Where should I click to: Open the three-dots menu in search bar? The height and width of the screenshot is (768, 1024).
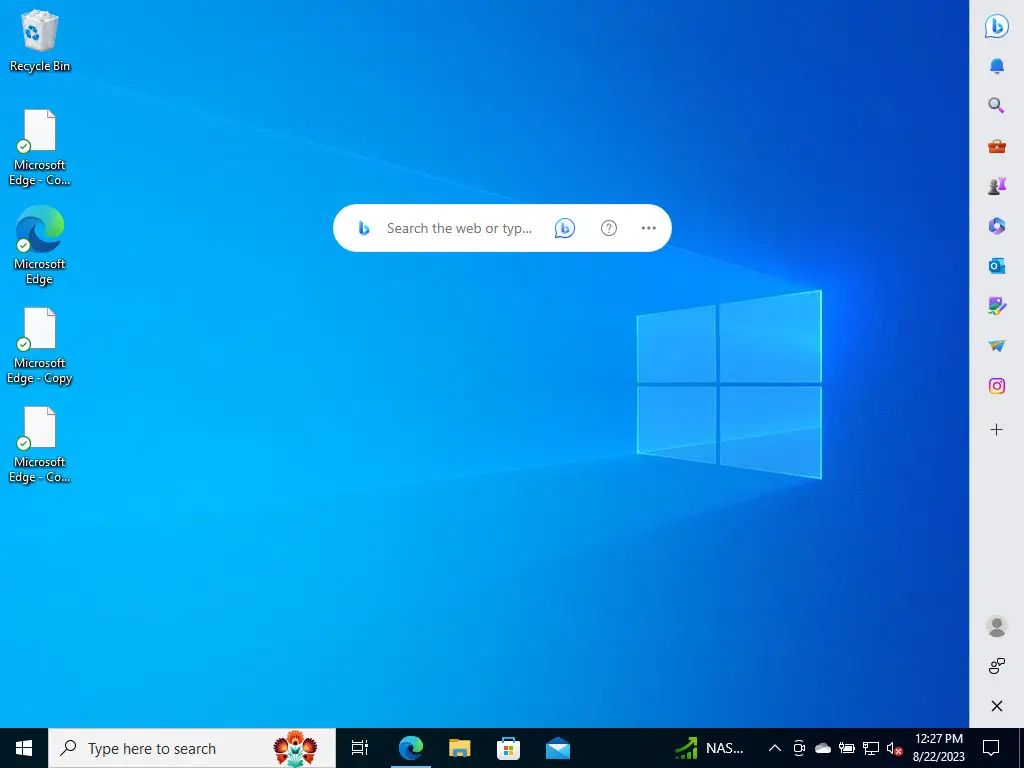point(648,228)
